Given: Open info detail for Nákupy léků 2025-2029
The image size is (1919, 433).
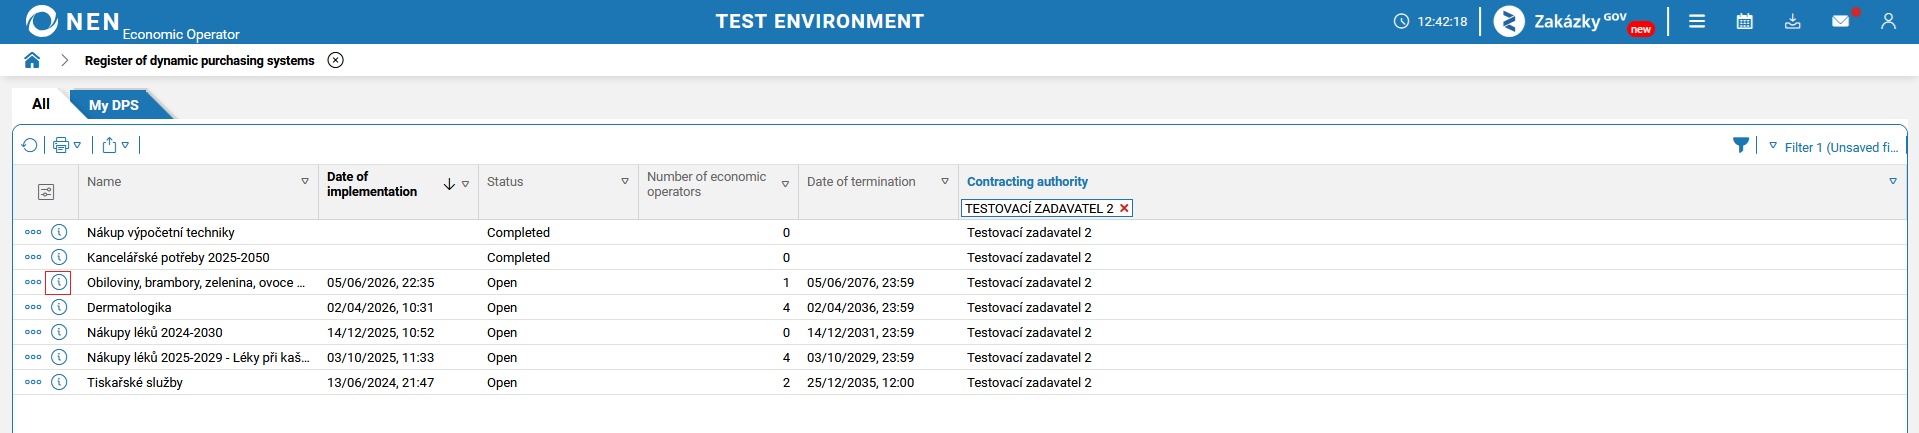Looking at the screenshot, I should click(x=59, y=357).
